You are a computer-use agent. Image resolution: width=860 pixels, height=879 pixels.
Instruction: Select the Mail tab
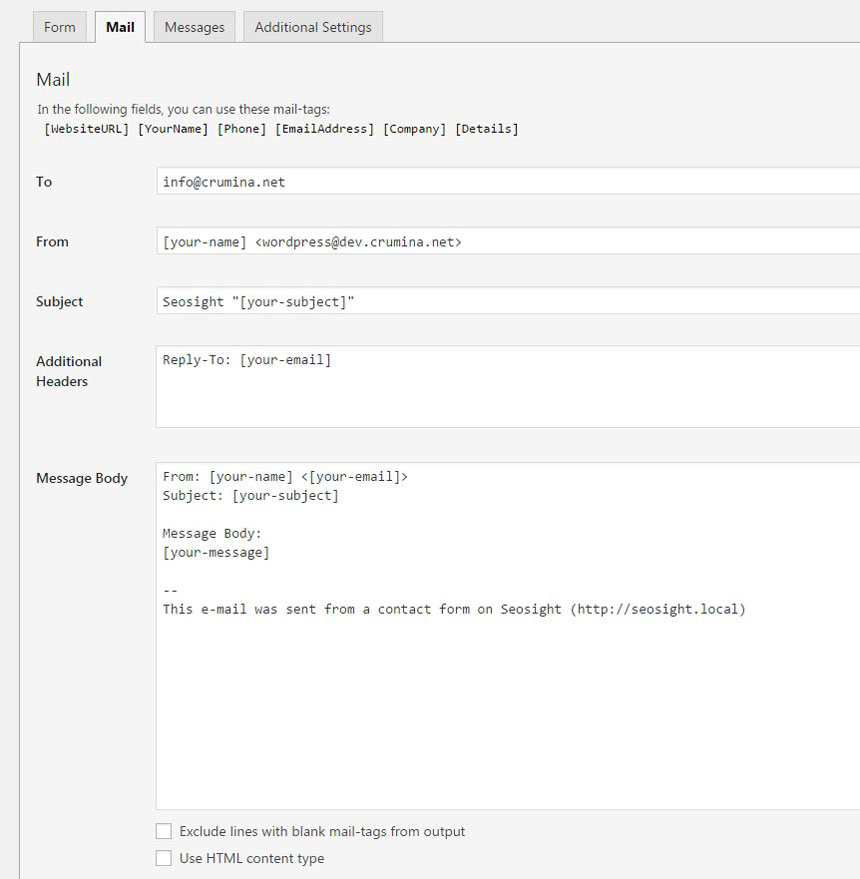click(120, 27)
